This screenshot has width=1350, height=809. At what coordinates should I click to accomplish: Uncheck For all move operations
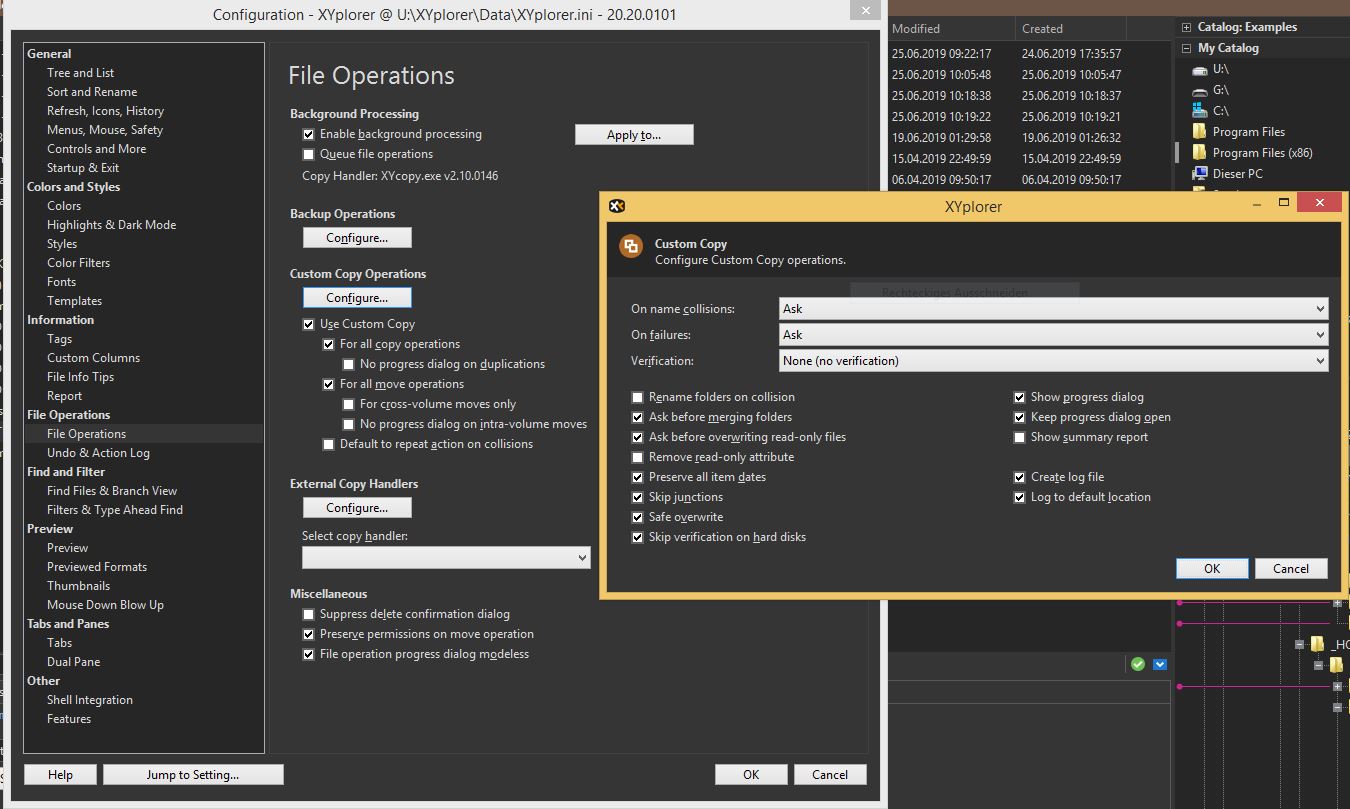[x=328, y=384]
